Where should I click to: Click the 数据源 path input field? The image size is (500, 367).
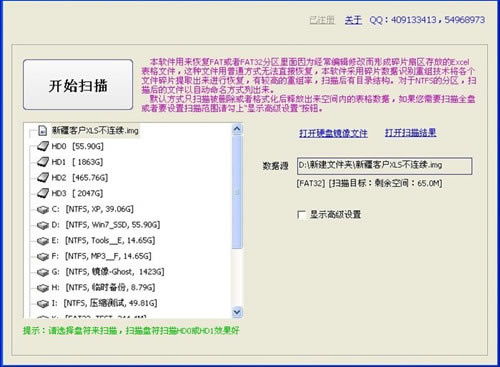(384, 166)
